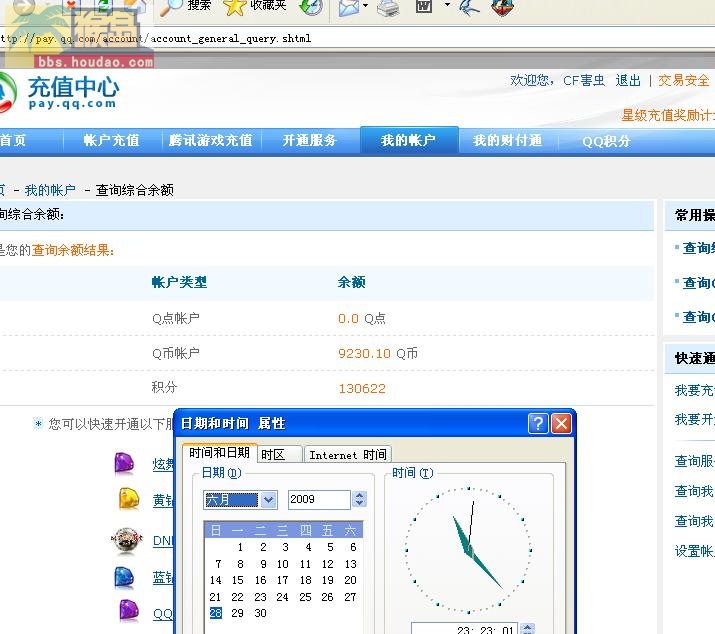This screenshot has height=634, width=715.
Task: Open the 交易安全 link
Action: point(683,81)
